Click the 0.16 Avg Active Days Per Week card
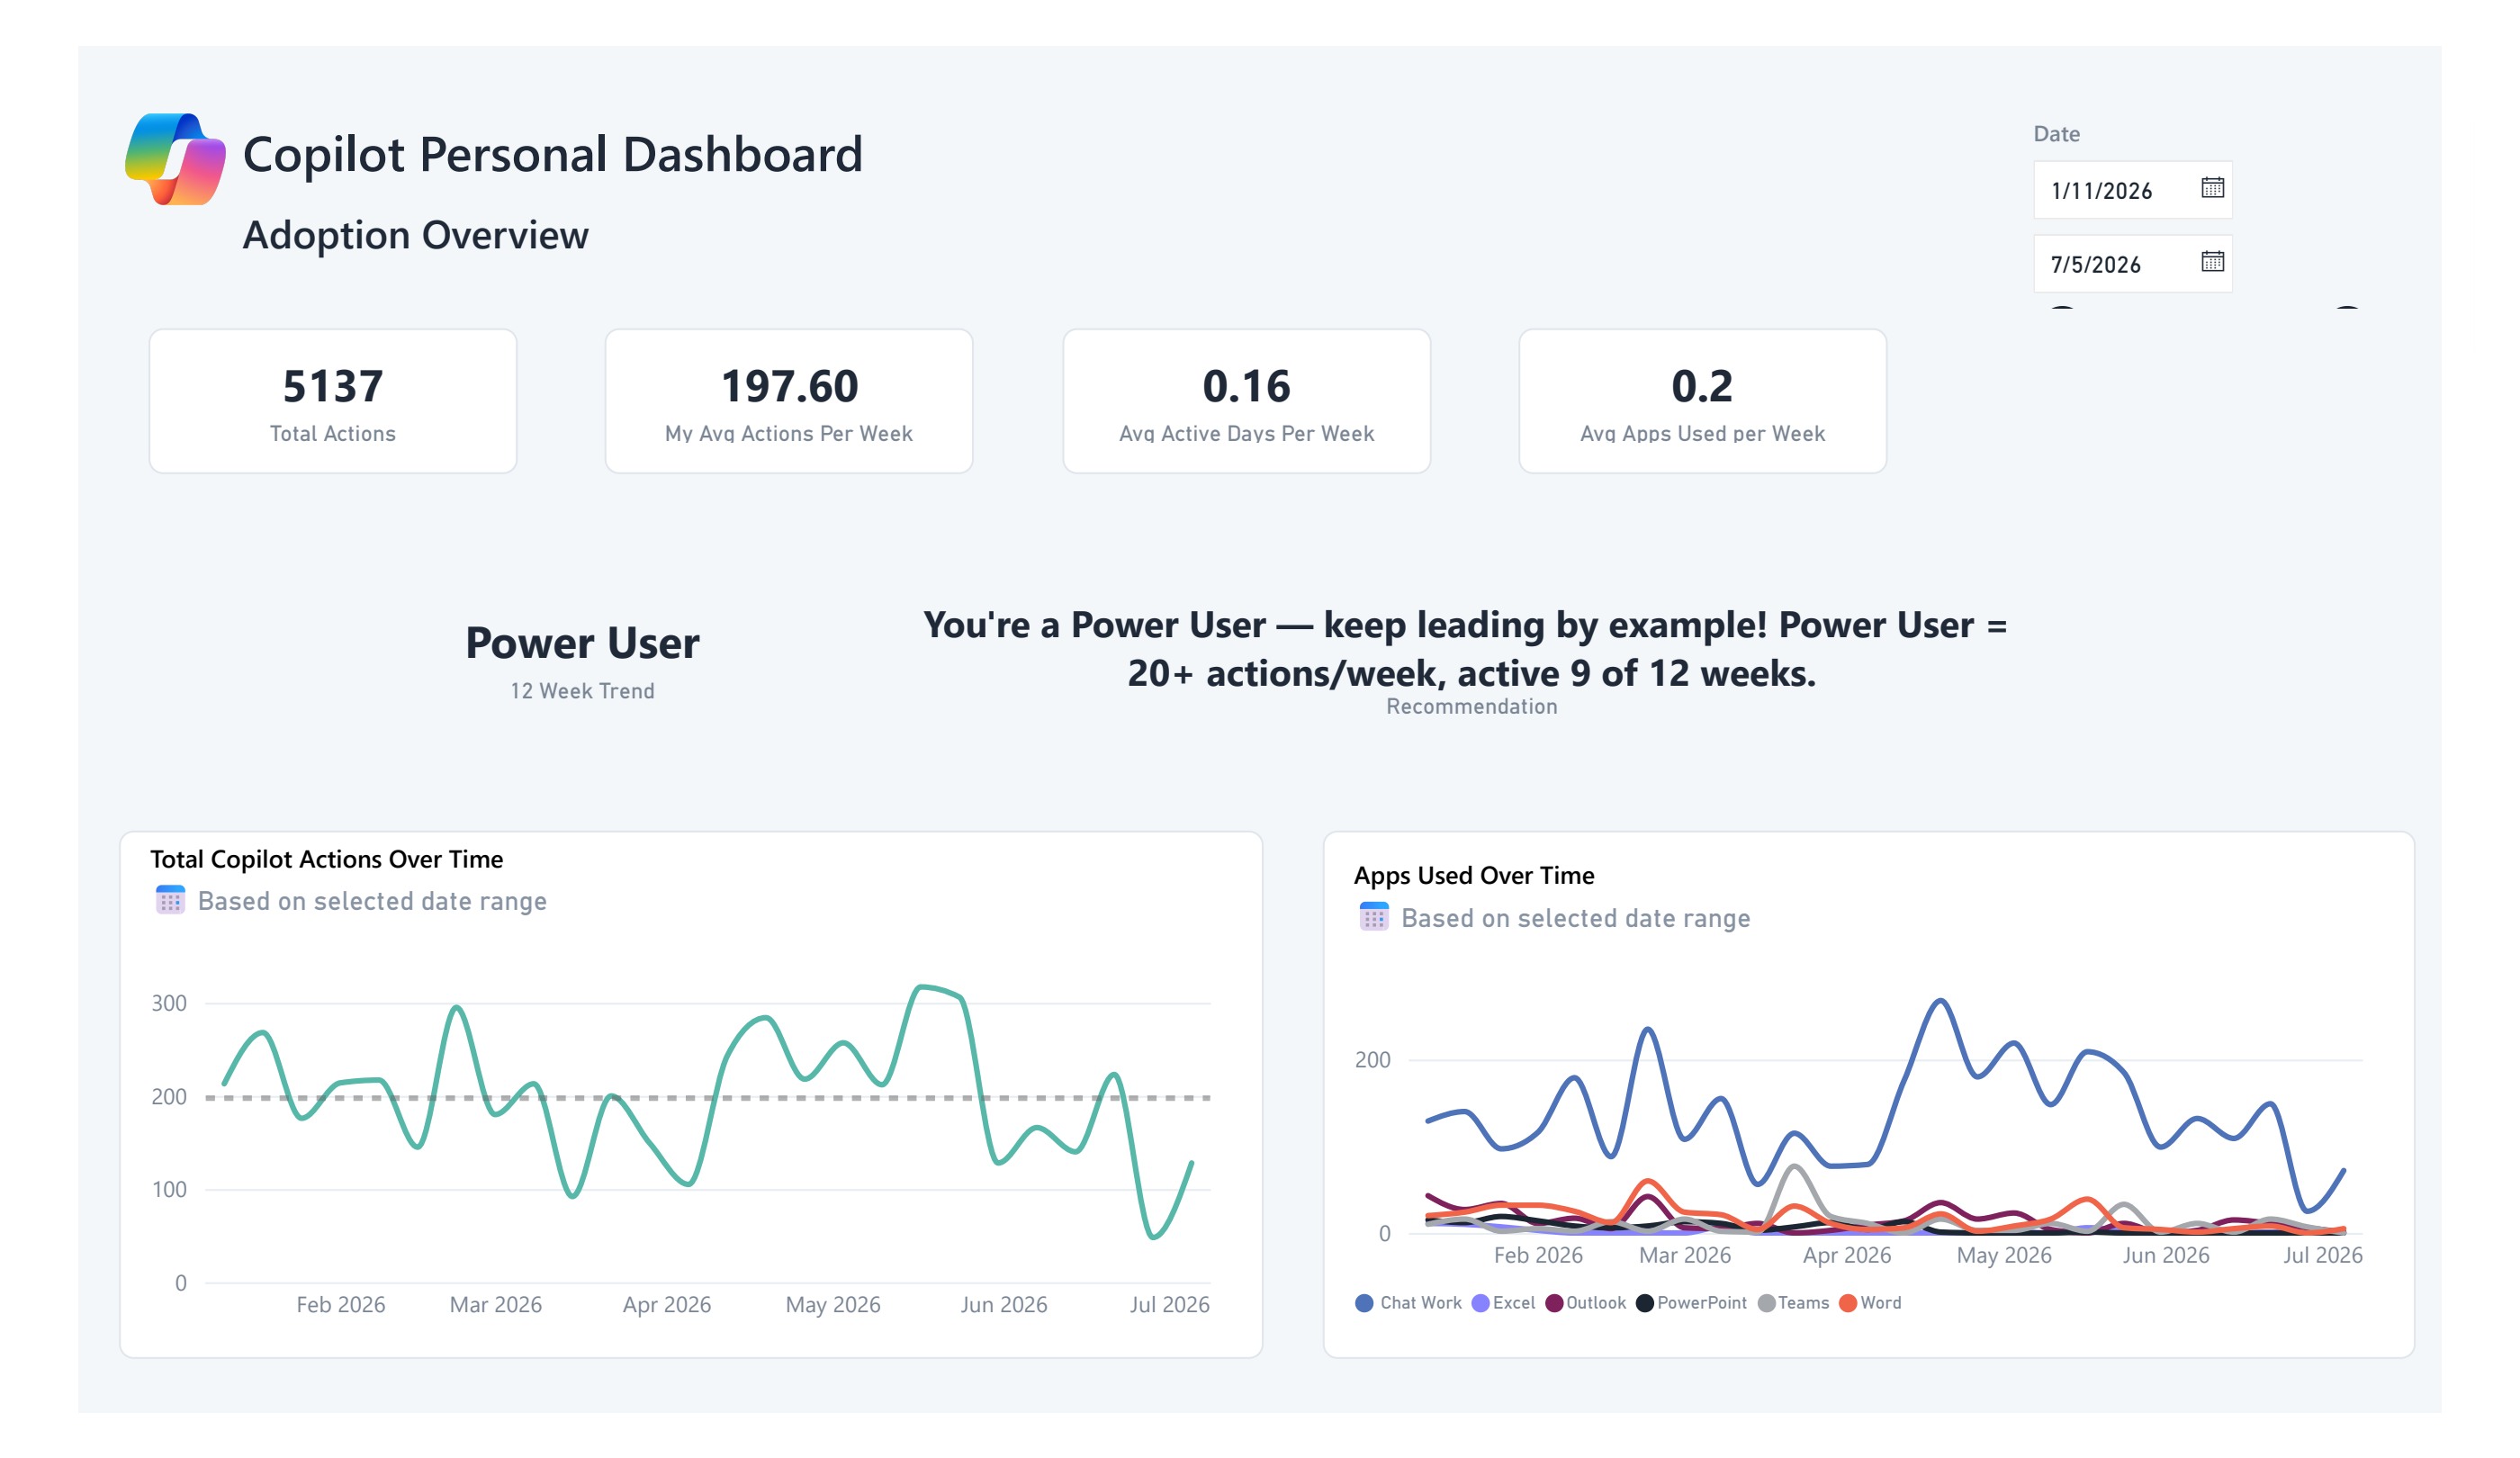 click(1246, 401)
